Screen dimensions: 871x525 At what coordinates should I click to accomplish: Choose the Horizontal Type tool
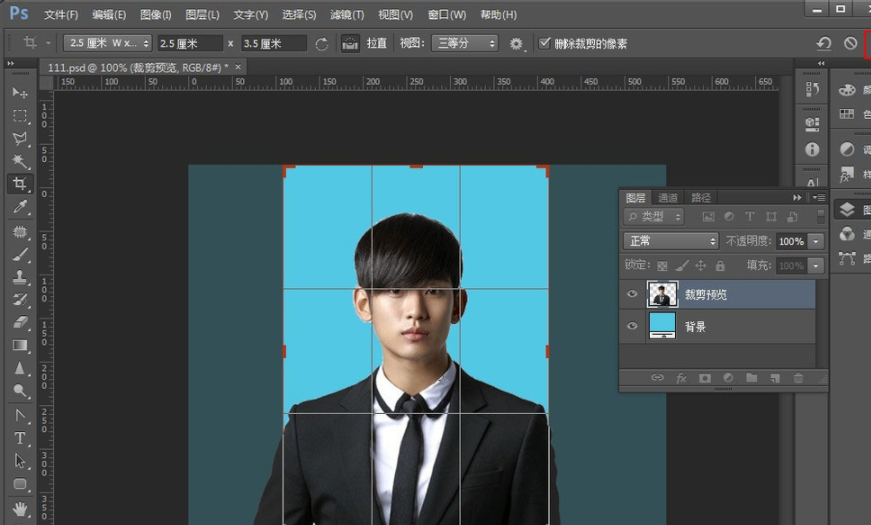click(x=19, y=438)
